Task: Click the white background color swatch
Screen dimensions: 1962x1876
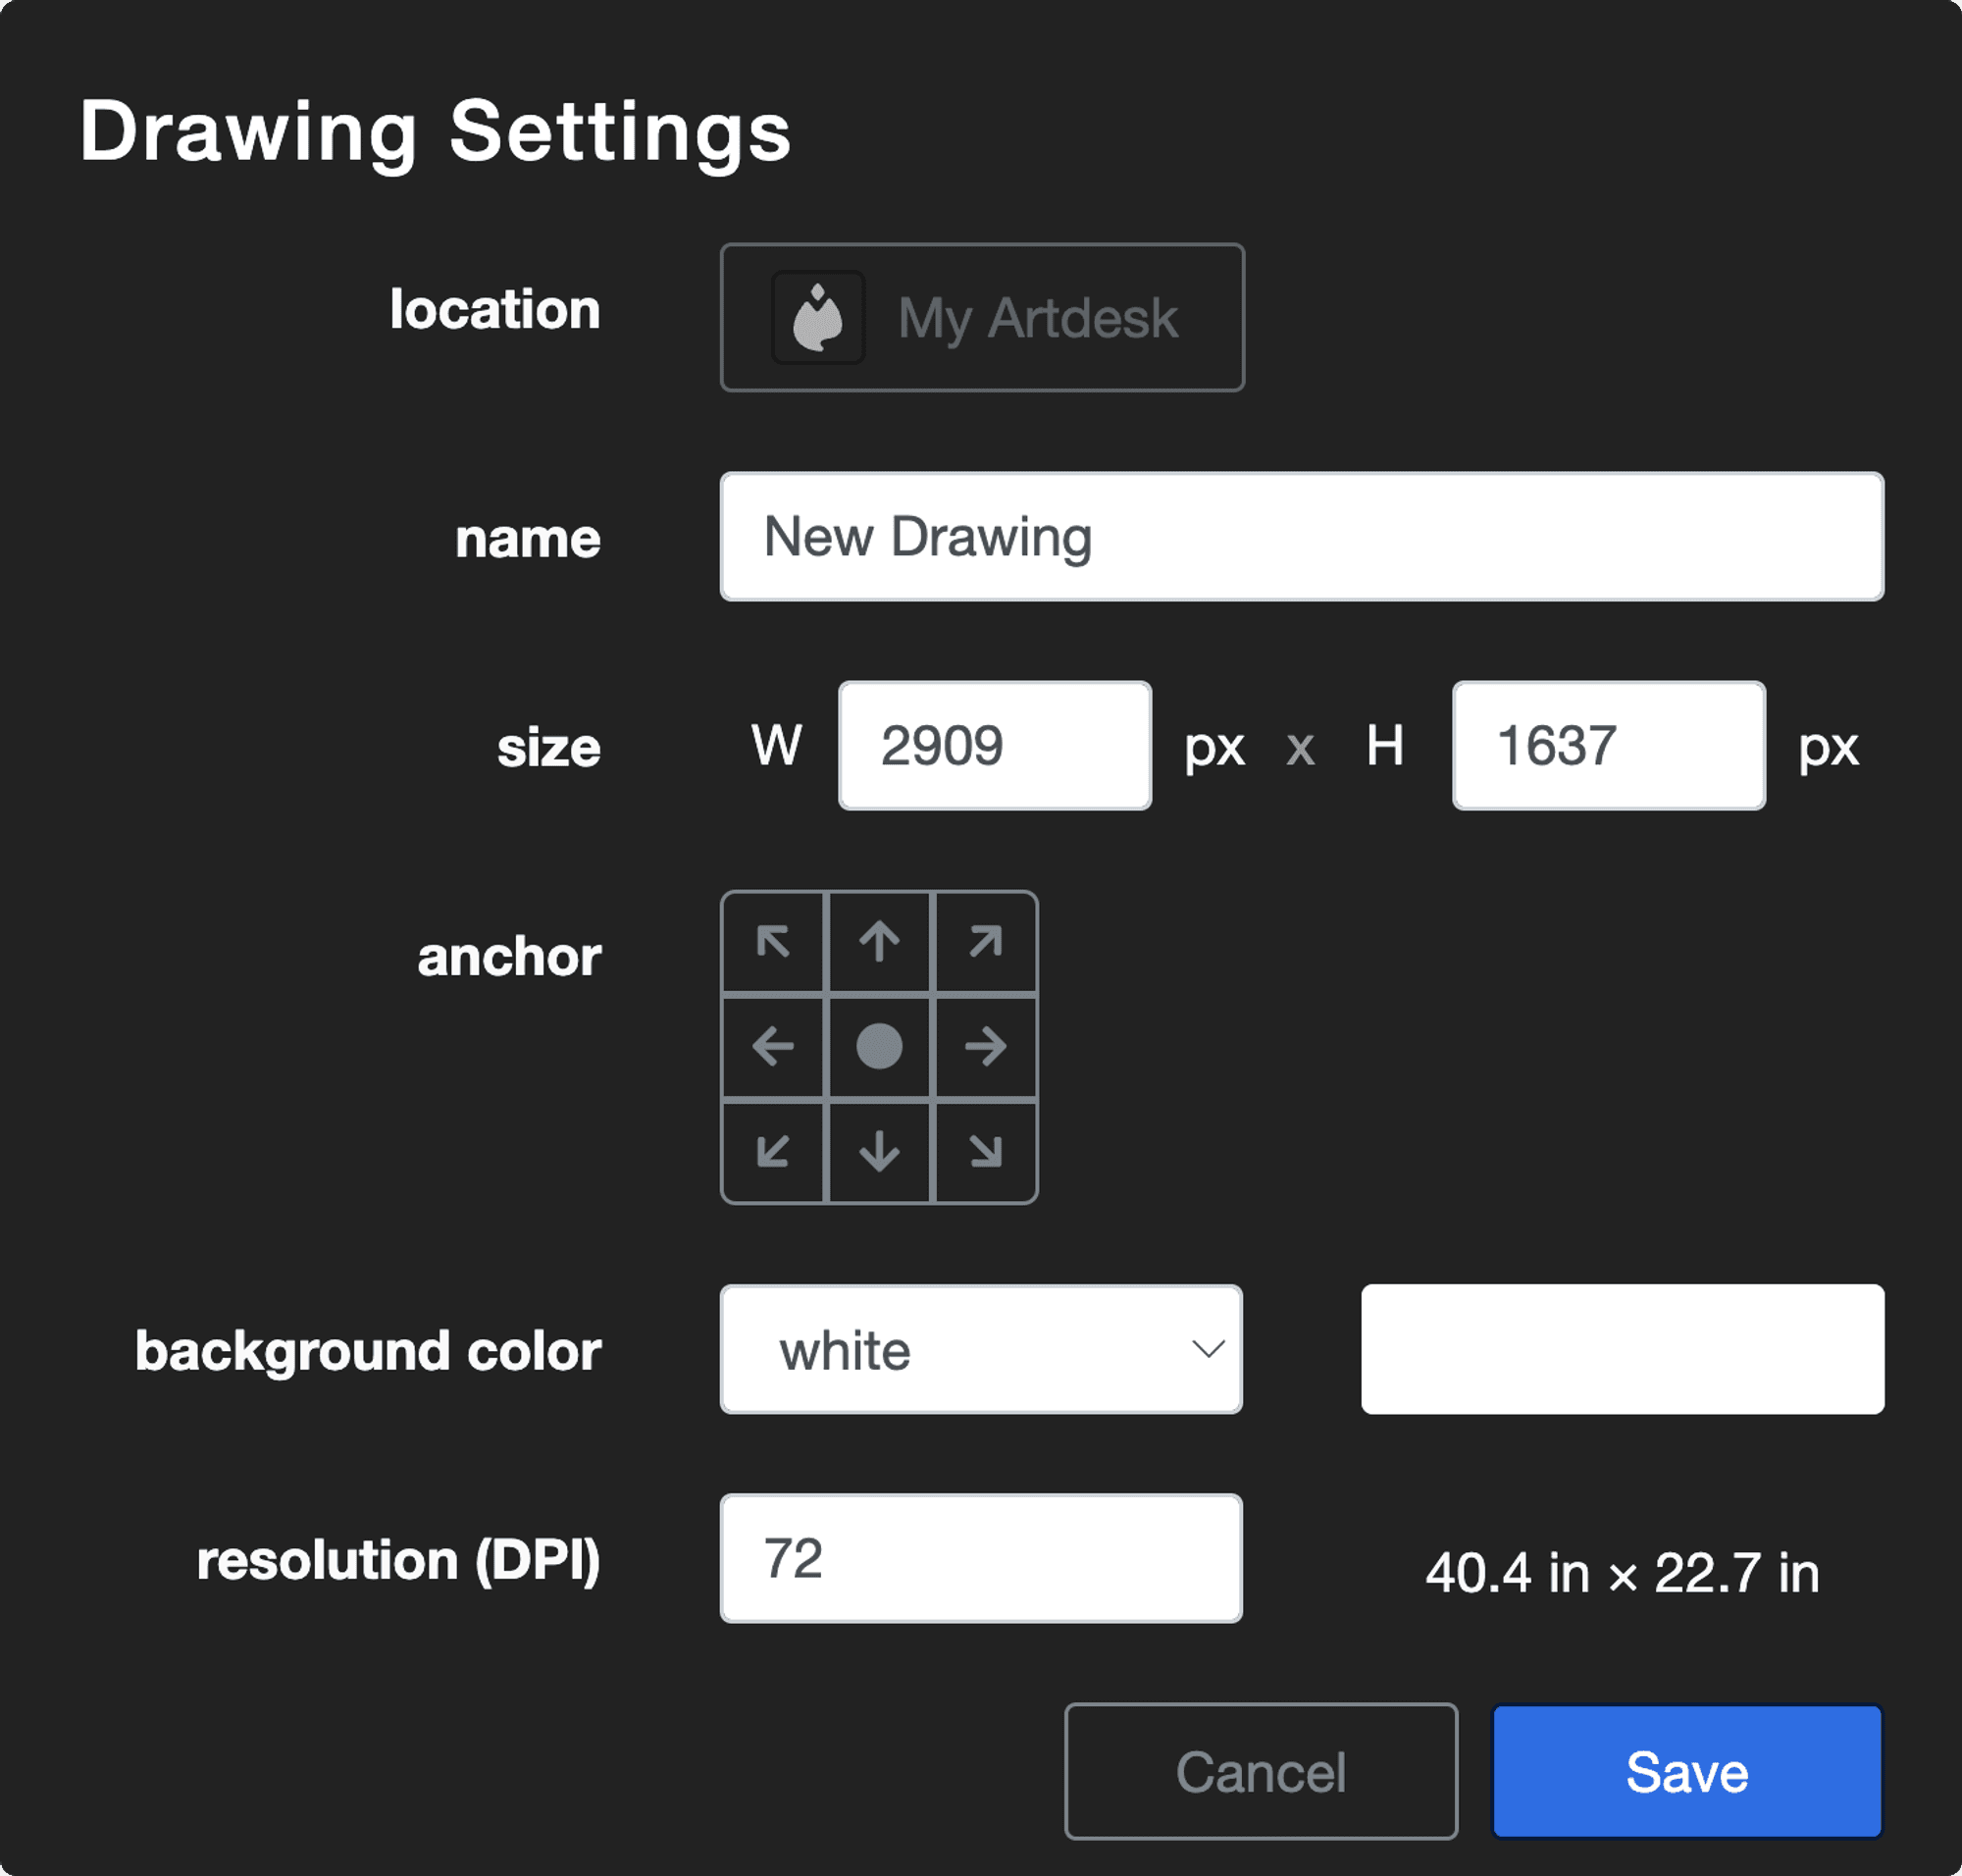Action: pos(1622,1349)
